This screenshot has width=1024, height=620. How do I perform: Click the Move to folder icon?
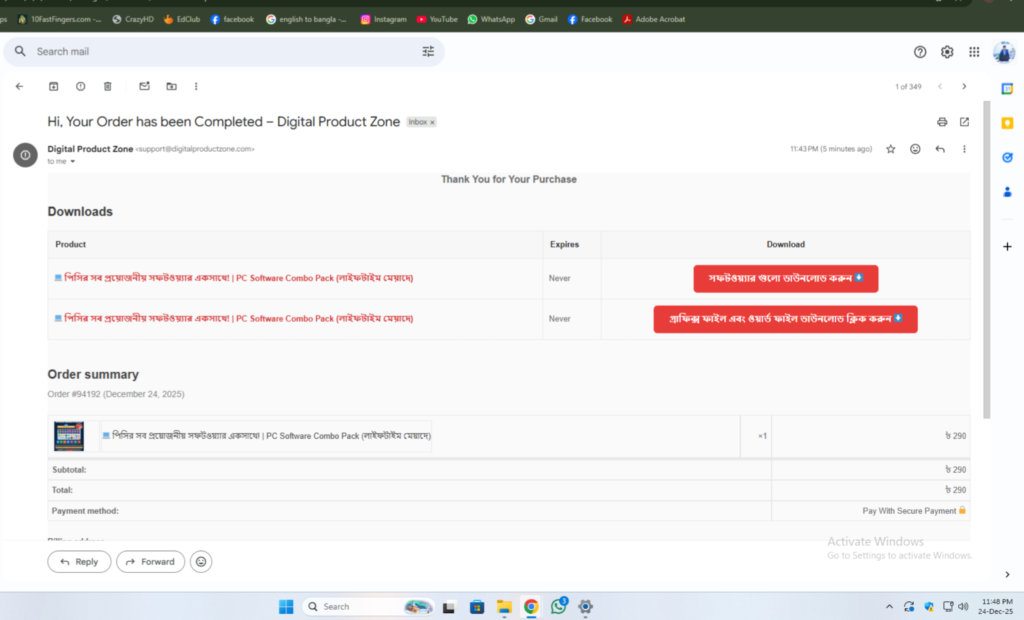click(171, 87)
